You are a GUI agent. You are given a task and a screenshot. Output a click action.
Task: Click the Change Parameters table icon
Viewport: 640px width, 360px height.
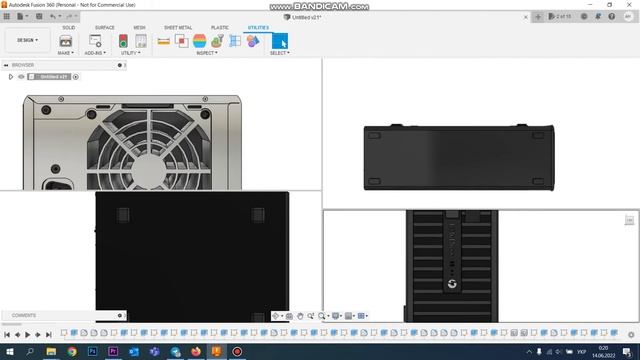pos(141,41)
